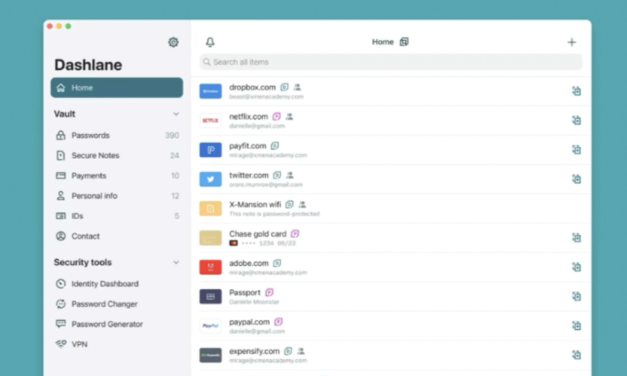Click the copy action icon for paypal.com
The width and height of the screenshot is (627, 376).
tap(576, 326)
